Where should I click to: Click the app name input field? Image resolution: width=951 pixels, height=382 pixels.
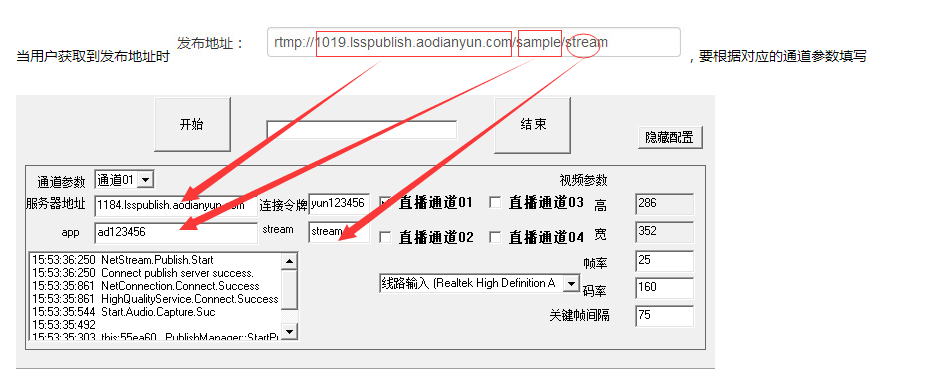(x=176, y=232)
